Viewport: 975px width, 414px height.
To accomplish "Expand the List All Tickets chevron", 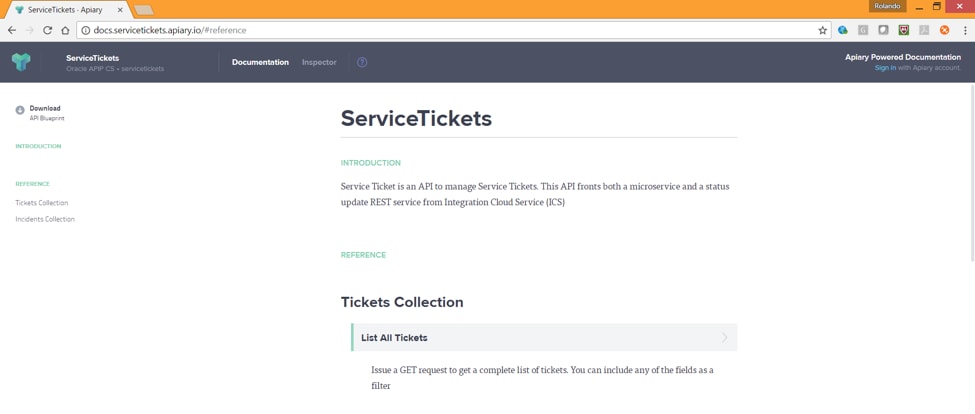I will tap(724, 338).
